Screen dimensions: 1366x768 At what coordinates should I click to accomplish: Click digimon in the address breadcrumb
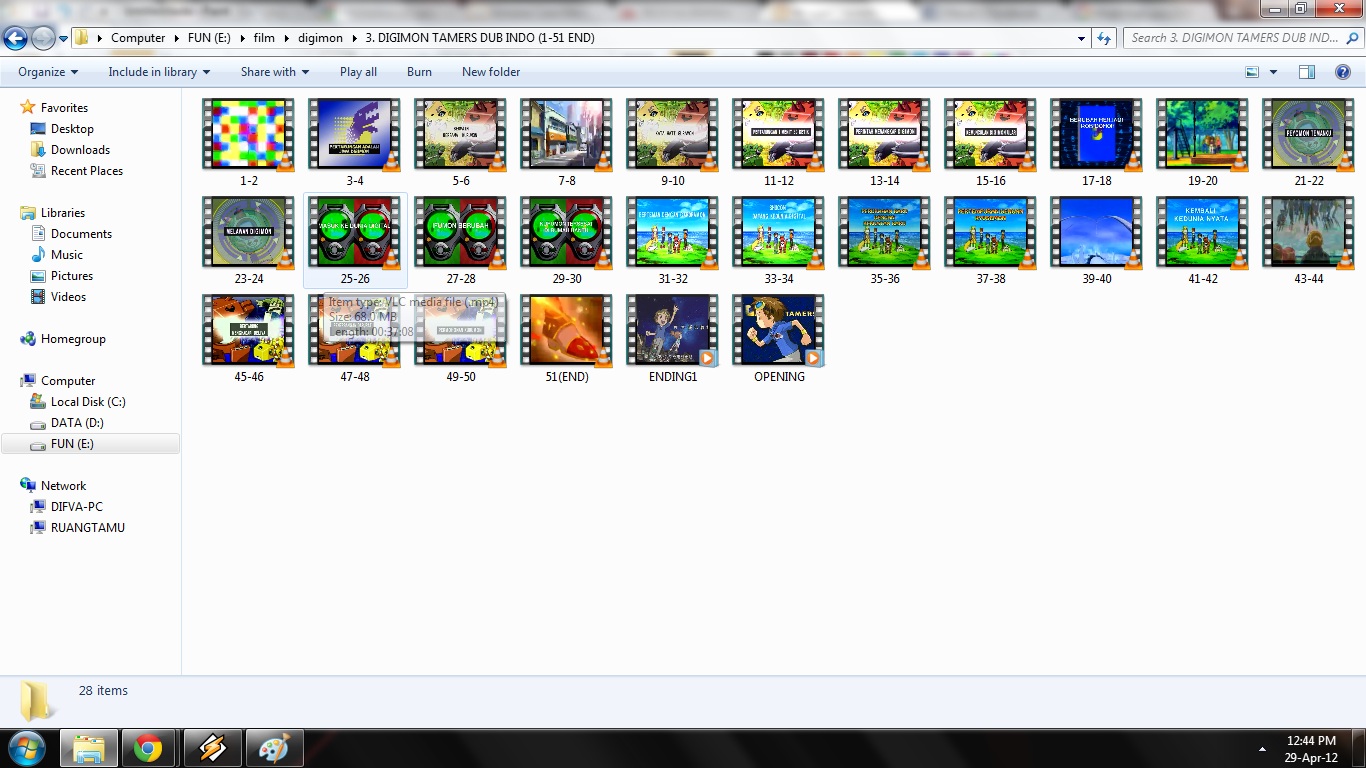tap(320, 38)
